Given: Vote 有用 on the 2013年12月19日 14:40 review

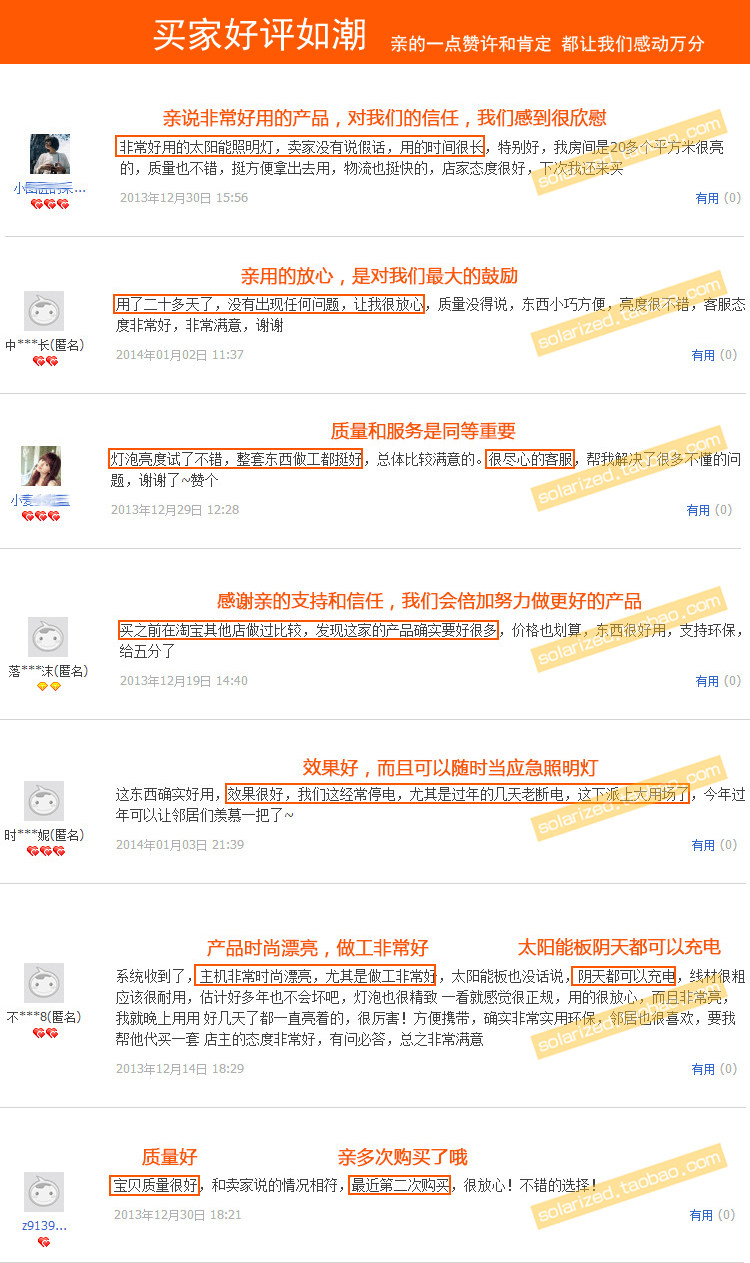Looking at the screenshot, I should pyautogui.click(x=707, y=681).
